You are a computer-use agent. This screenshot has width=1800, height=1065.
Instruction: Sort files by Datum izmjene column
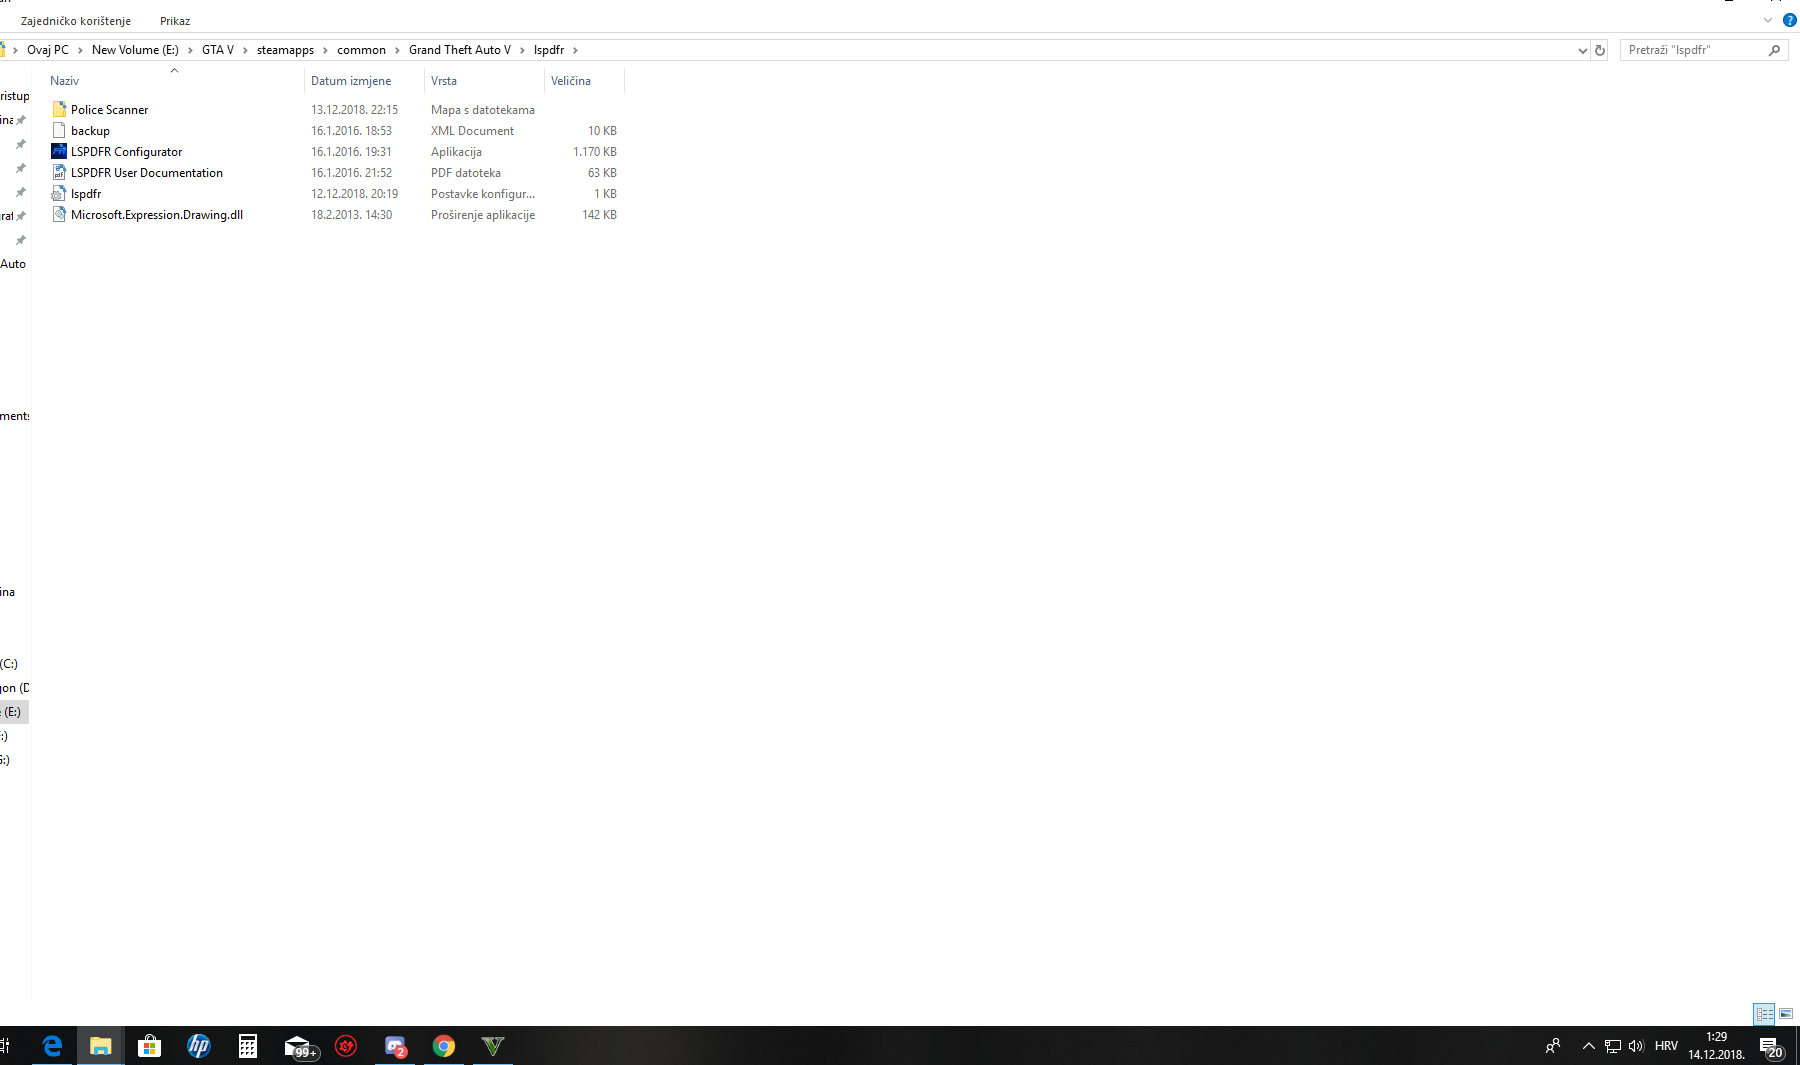[x=364, y=81]
